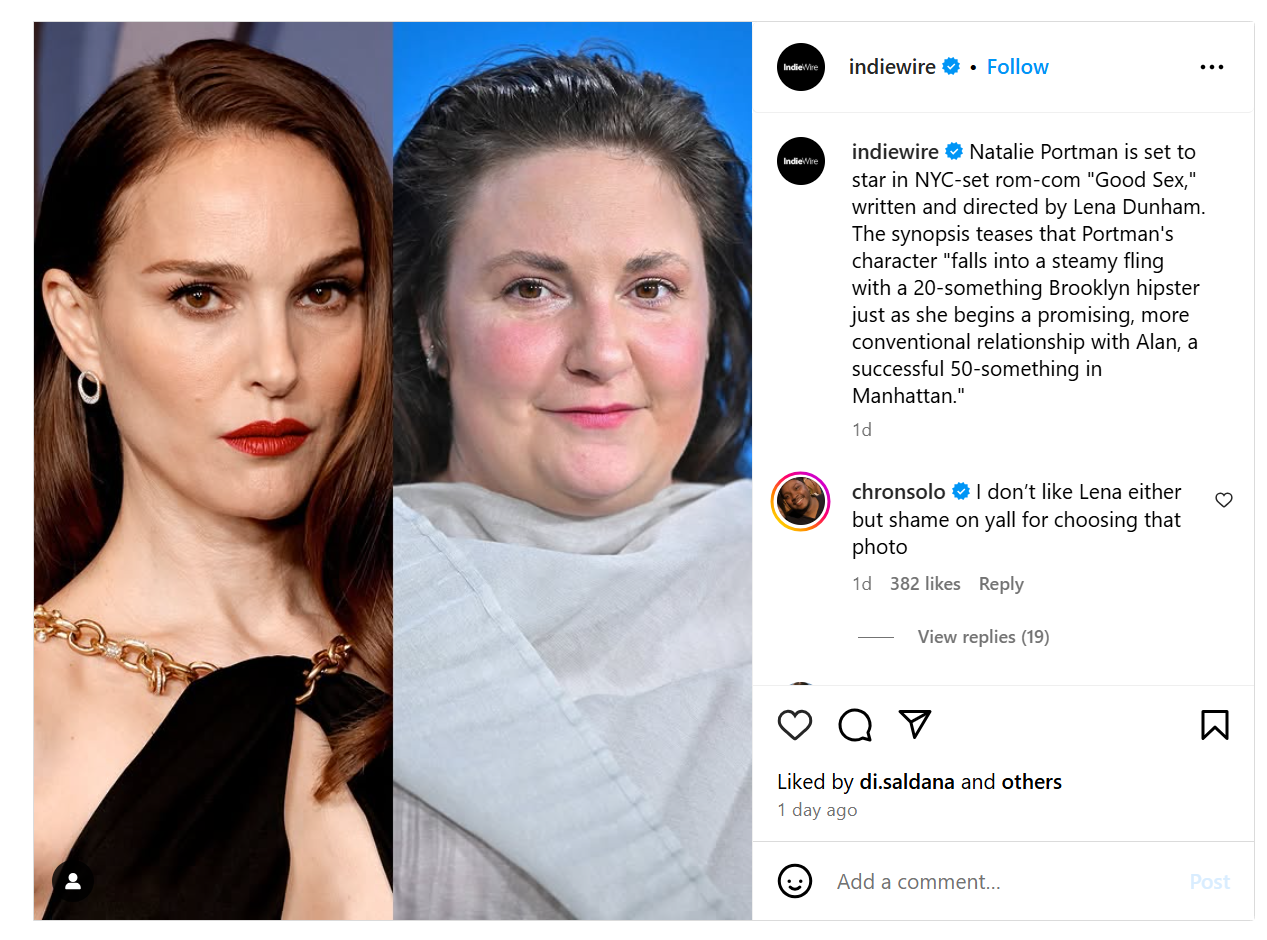Viewport: 1267px width, 940px height.
Task: Open the comment bubble icon
Action: [x=855, y=725]
